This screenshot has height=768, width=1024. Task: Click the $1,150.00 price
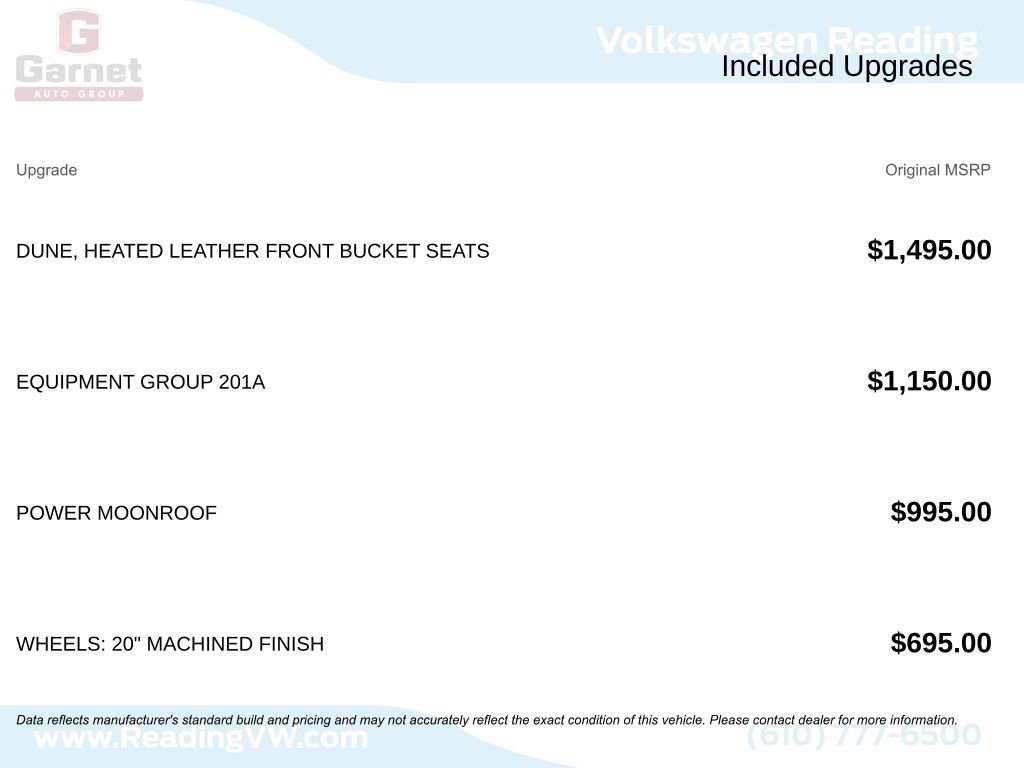[929, 381]
